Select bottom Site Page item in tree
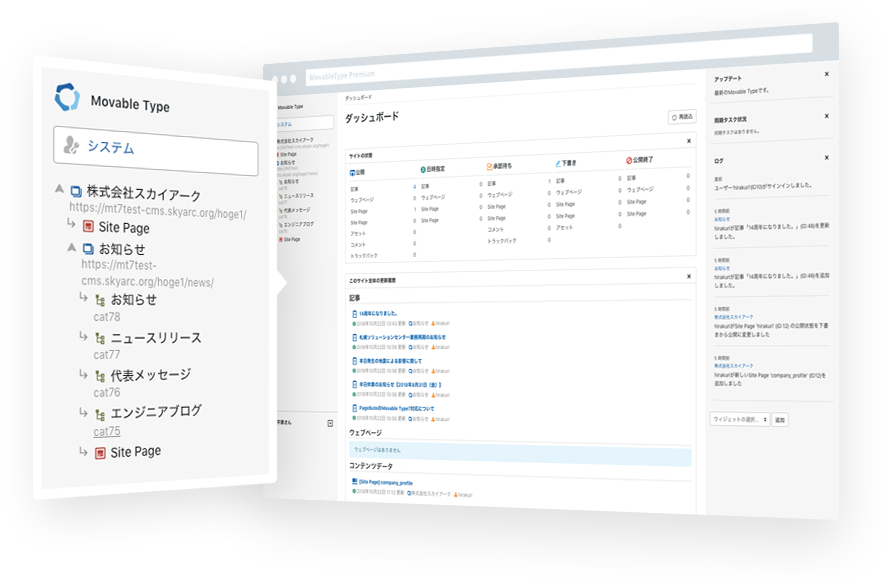889x585 pixels. (136, 452)
